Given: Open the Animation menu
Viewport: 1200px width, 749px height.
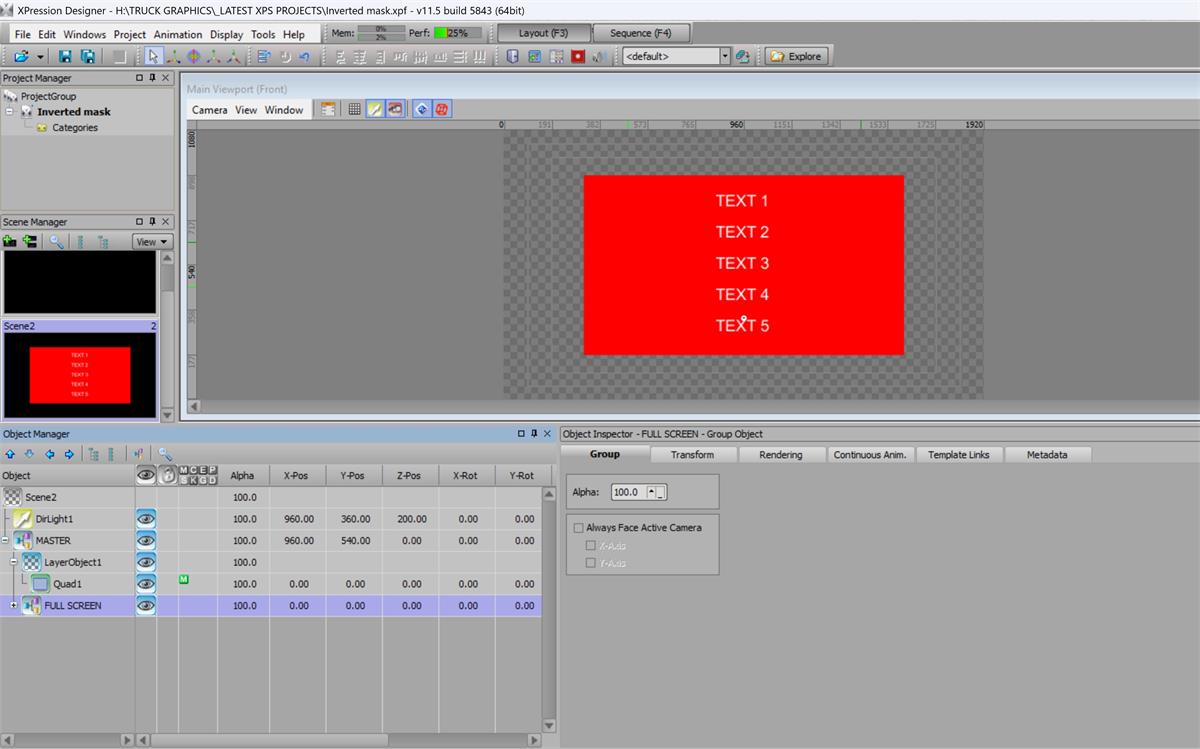Looking at the screenshot, I should click(177, 34).
